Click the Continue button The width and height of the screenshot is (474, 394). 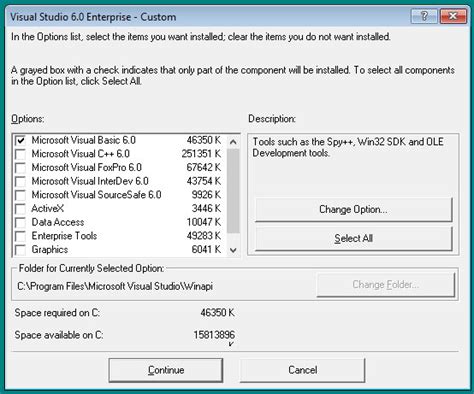[x=166, y=370]
